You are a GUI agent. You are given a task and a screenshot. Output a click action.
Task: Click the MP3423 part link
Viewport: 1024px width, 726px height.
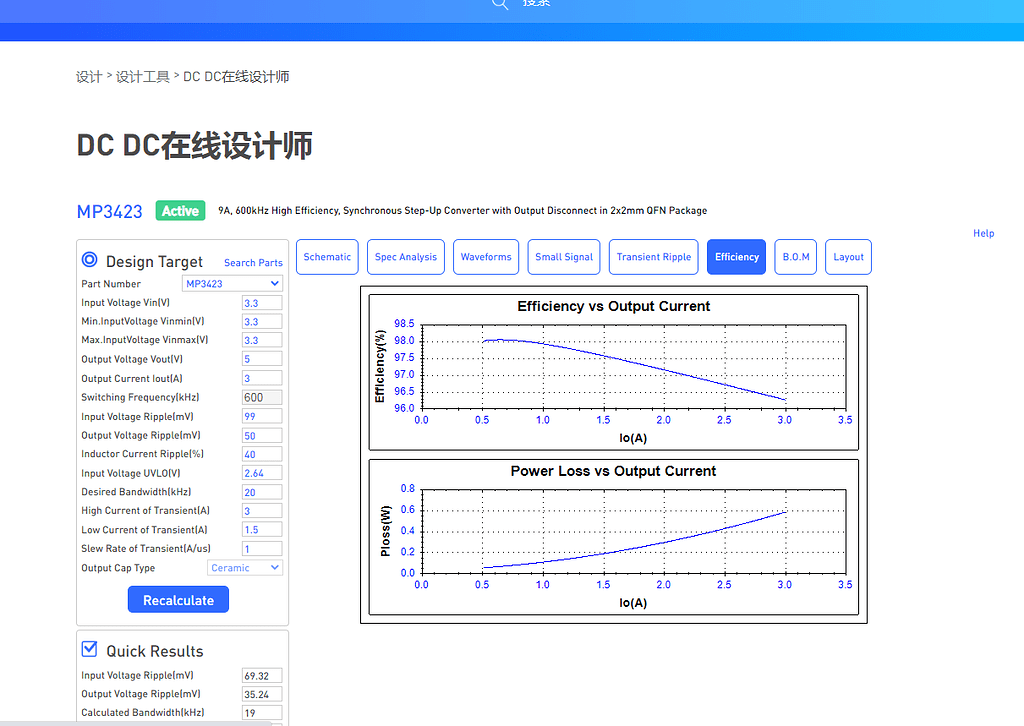pos(109,211)
